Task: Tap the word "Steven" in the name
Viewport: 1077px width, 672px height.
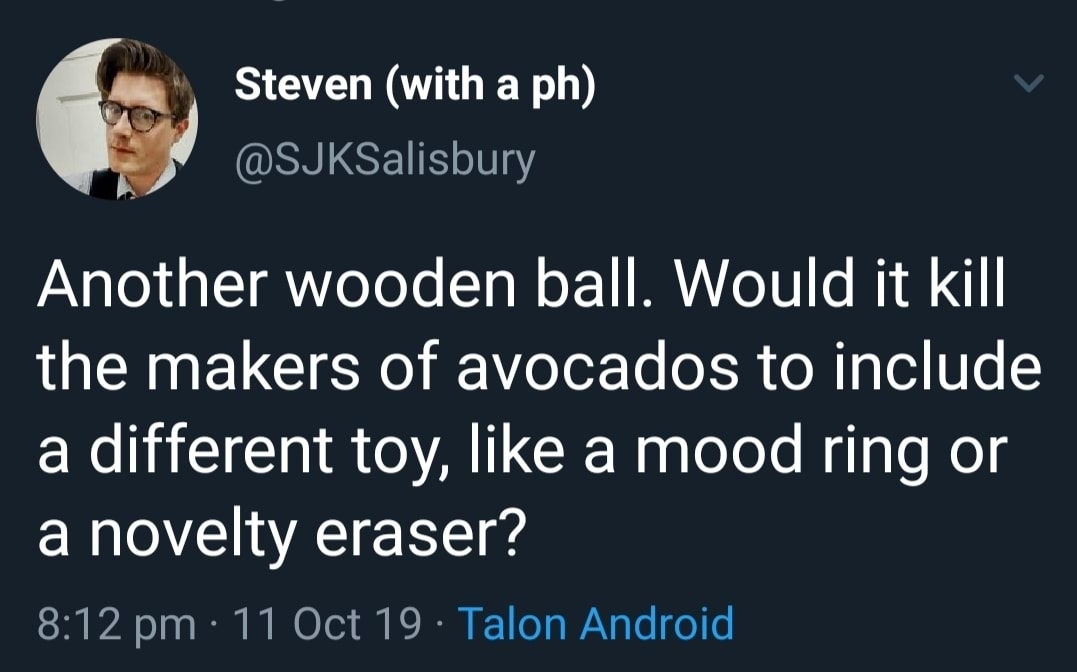Action: 303,85
